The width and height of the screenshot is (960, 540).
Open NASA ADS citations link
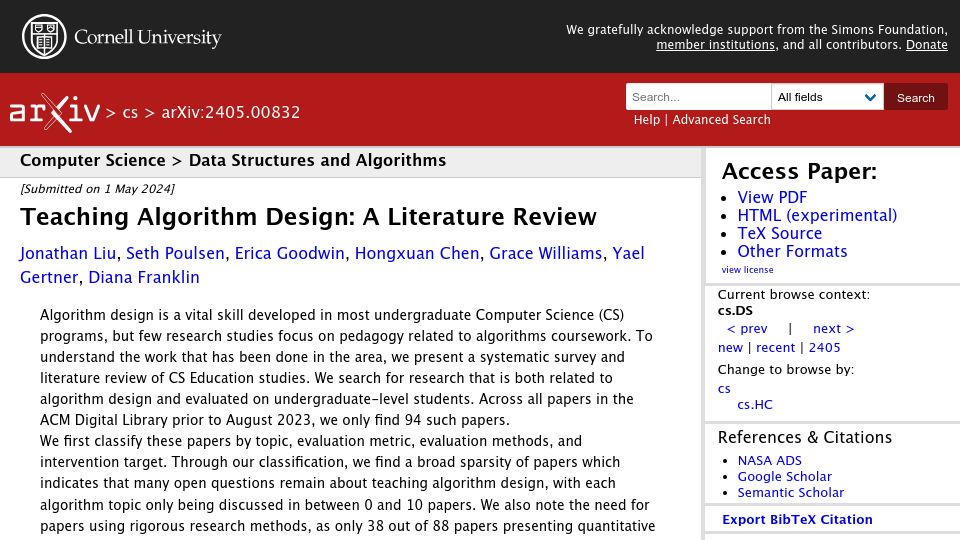(x=770, y=460)
